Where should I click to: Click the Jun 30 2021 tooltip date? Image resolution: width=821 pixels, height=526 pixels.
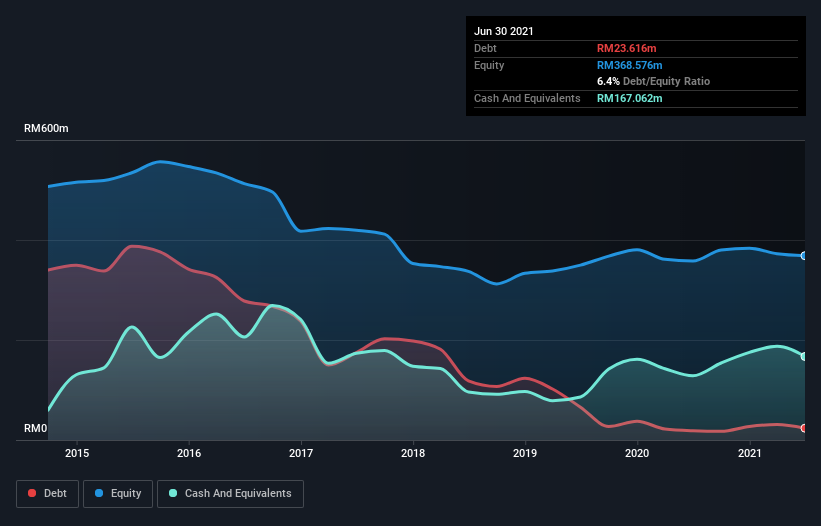(504, 31)
